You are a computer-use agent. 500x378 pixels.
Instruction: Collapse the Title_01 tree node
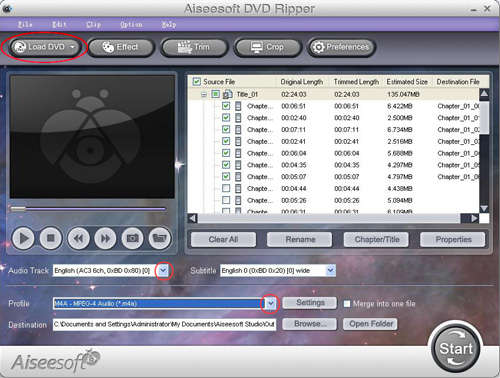(204, 95)
